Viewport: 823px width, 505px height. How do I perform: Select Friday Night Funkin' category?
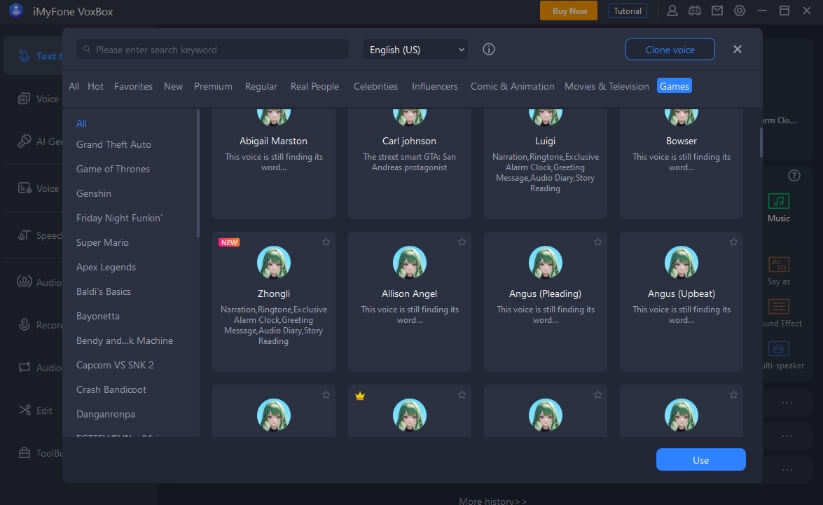click(x=119, y=218)
